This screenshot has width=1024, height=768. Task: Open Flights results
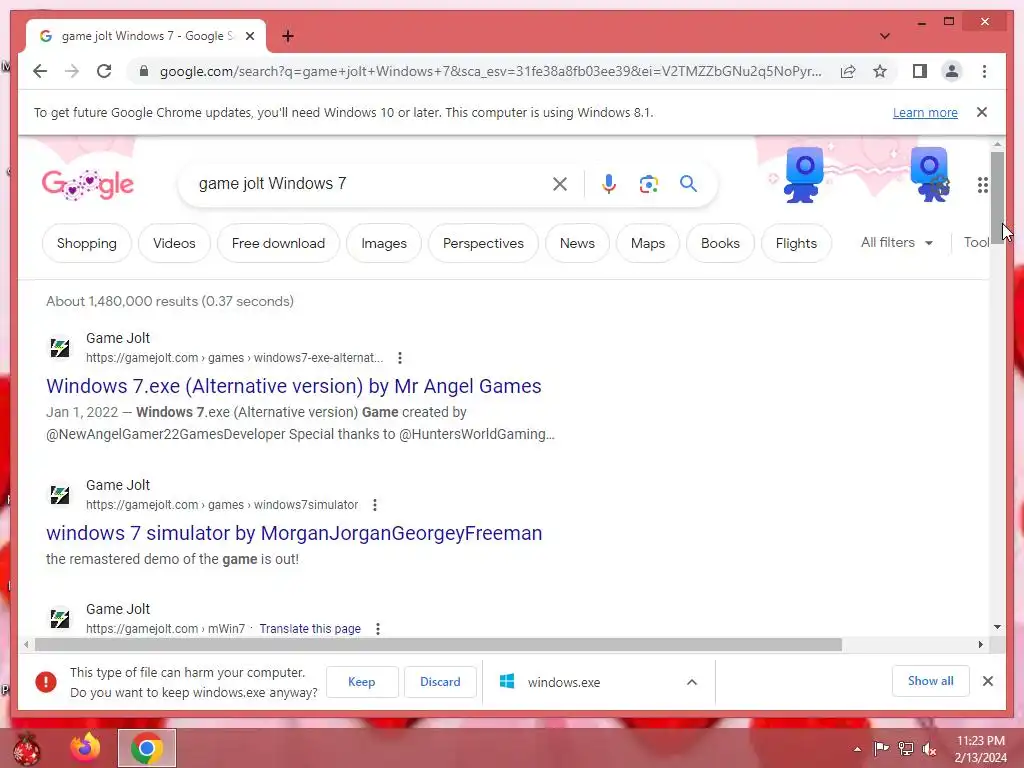(x=796, y=243)
